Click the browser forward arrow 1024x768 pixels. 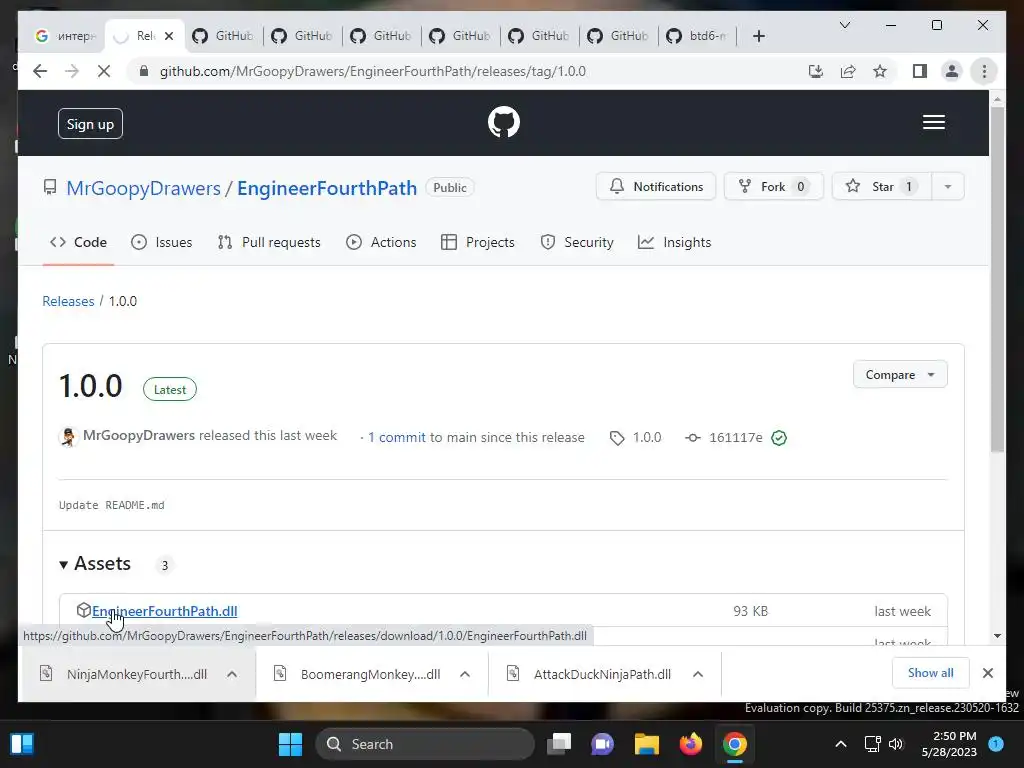click(72, 71)
